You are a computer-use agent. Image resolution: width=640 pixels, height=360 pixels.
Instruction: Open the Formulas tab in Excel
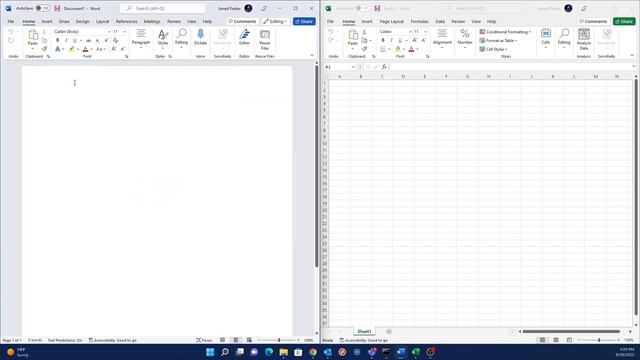420,21
